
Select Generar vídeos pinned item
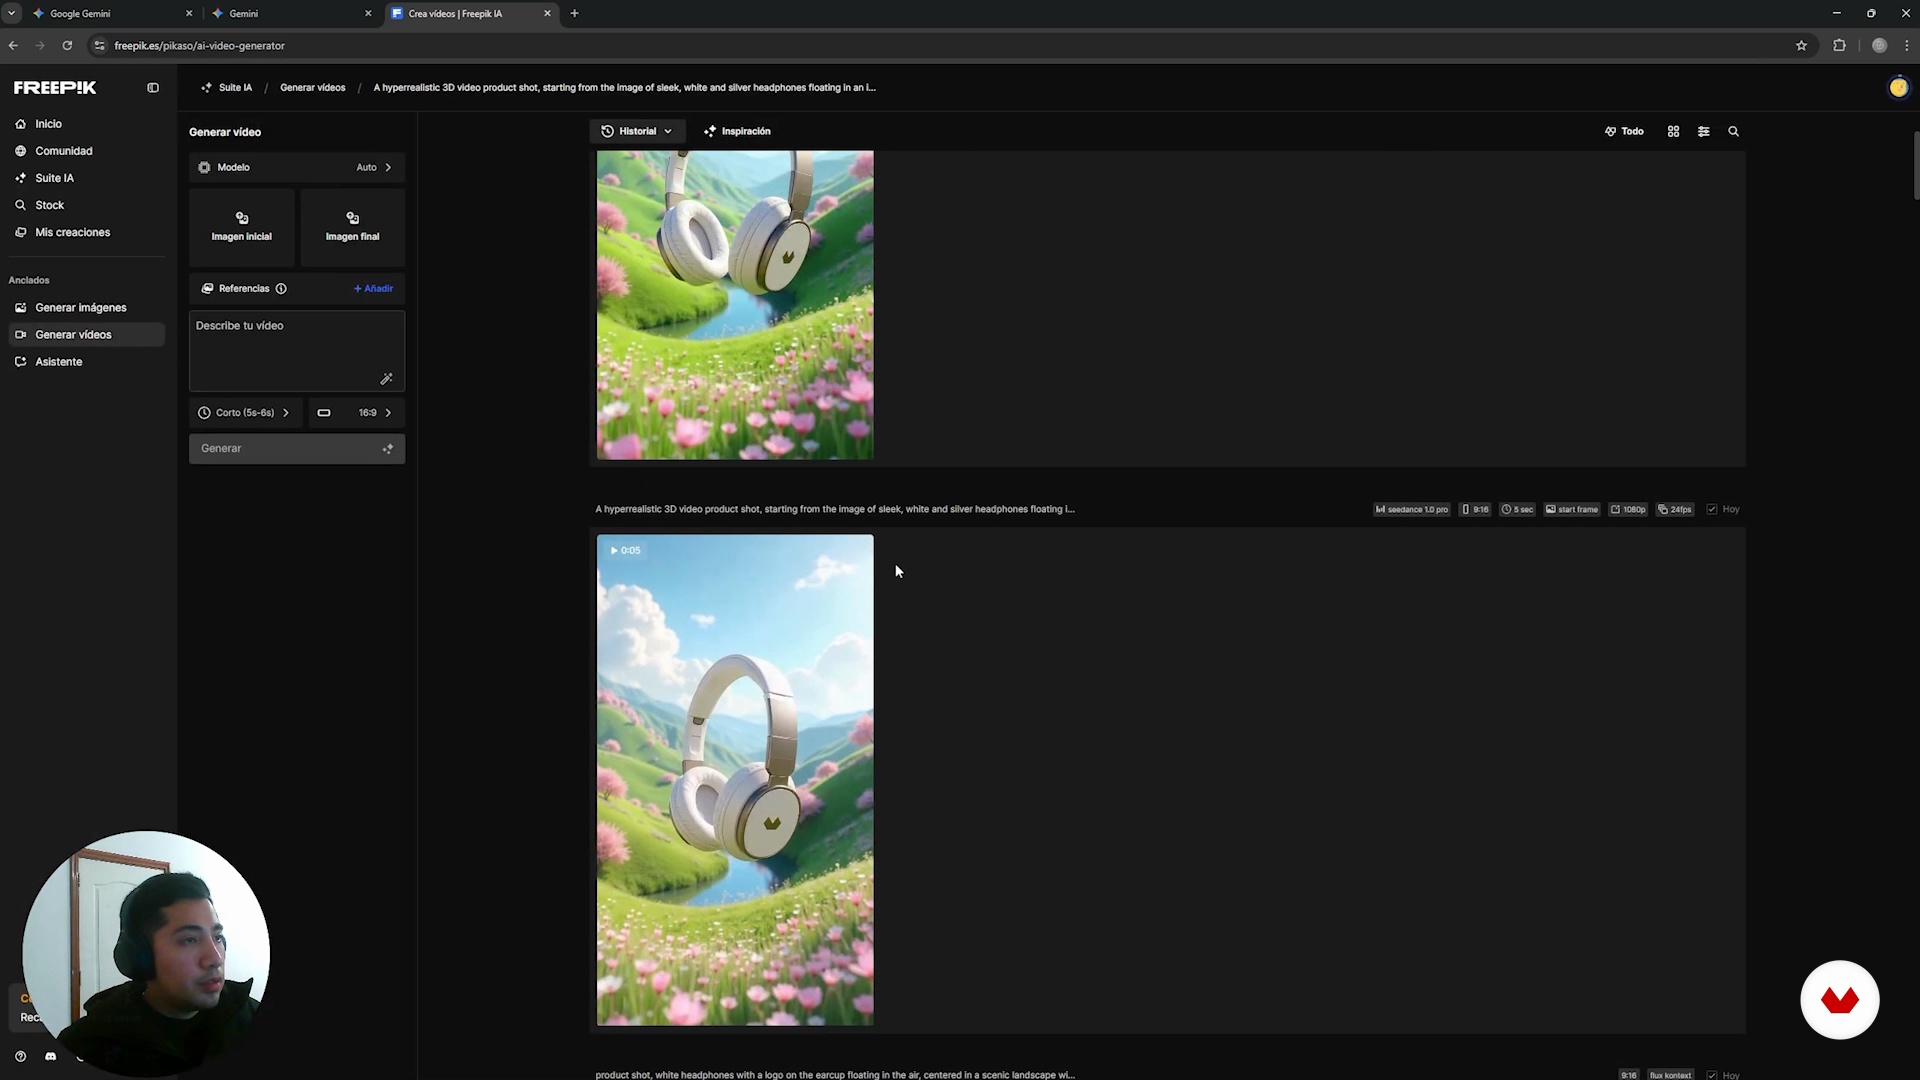pos(86,335)
